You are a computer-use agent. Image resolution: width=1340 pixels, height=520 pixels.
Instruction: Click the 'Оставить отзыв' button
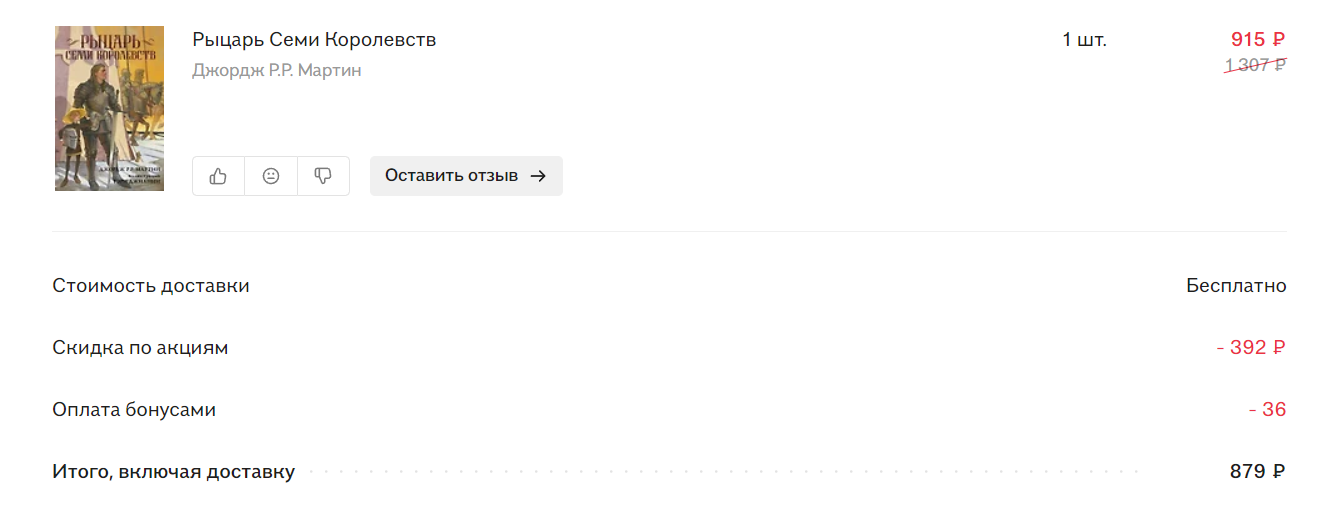click(466, 176)
